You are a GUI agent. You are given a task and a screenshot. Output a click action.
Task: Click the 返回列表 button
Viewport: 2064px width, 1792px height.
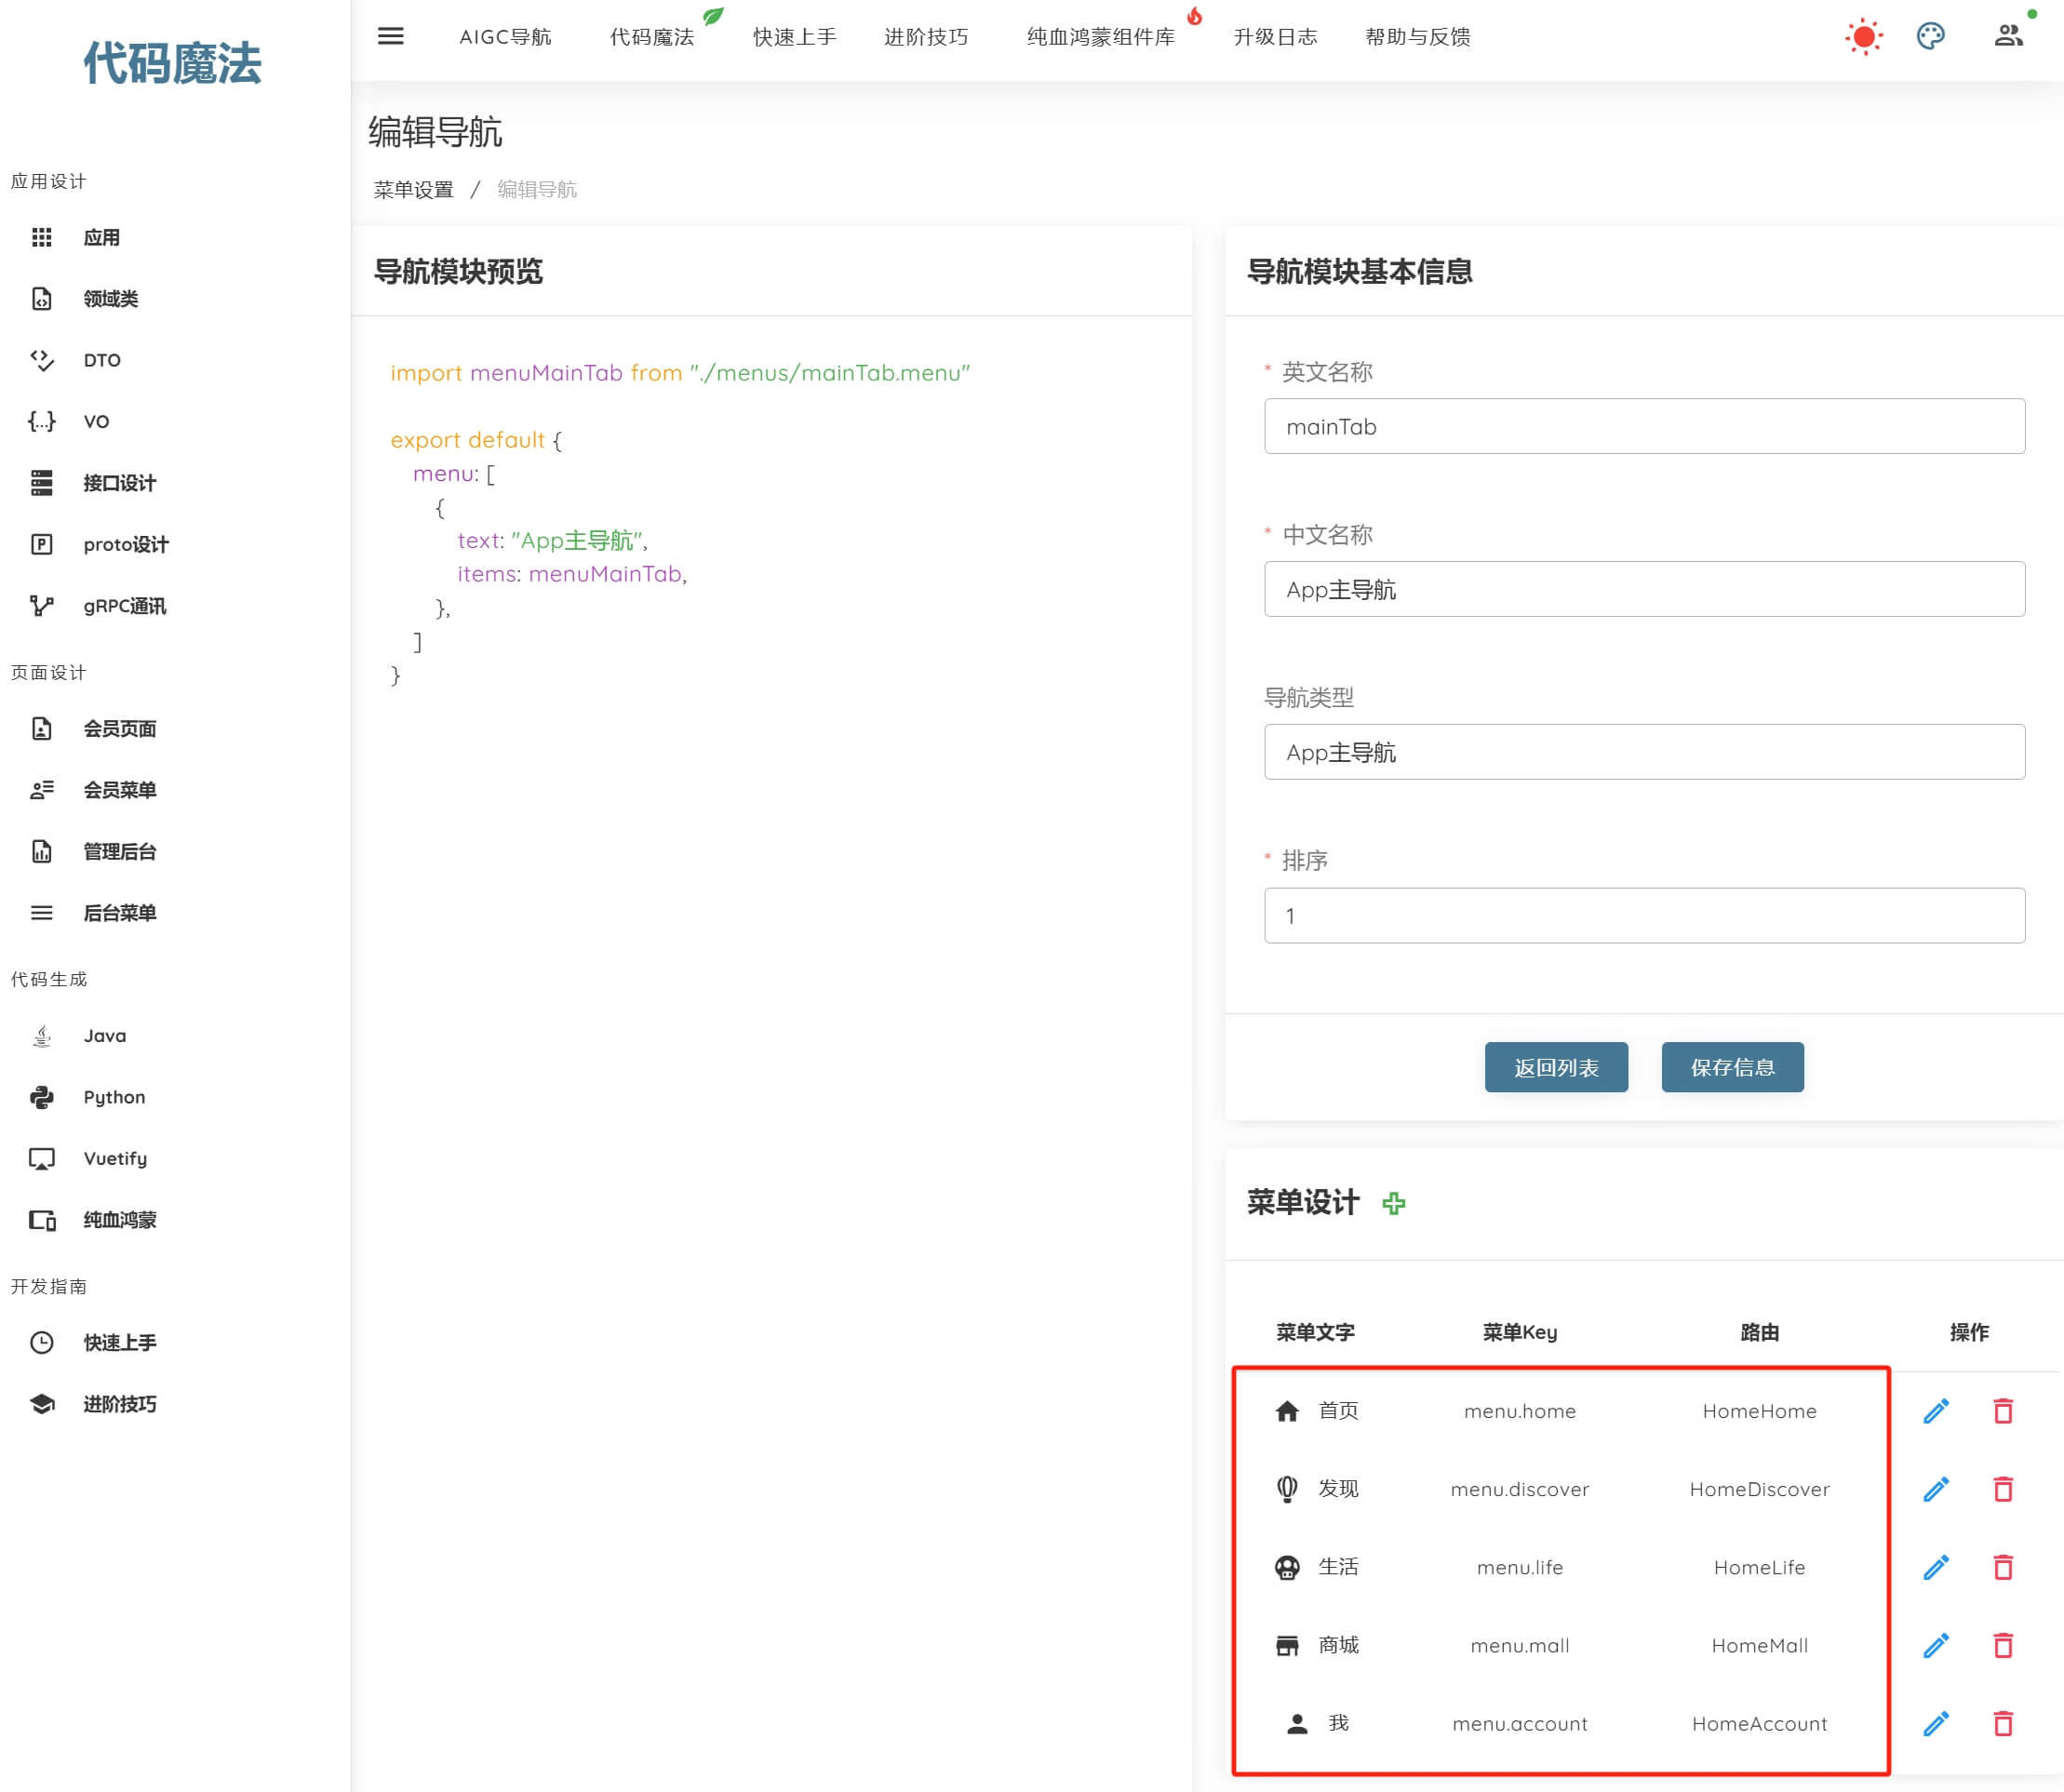[1556, 1067]
